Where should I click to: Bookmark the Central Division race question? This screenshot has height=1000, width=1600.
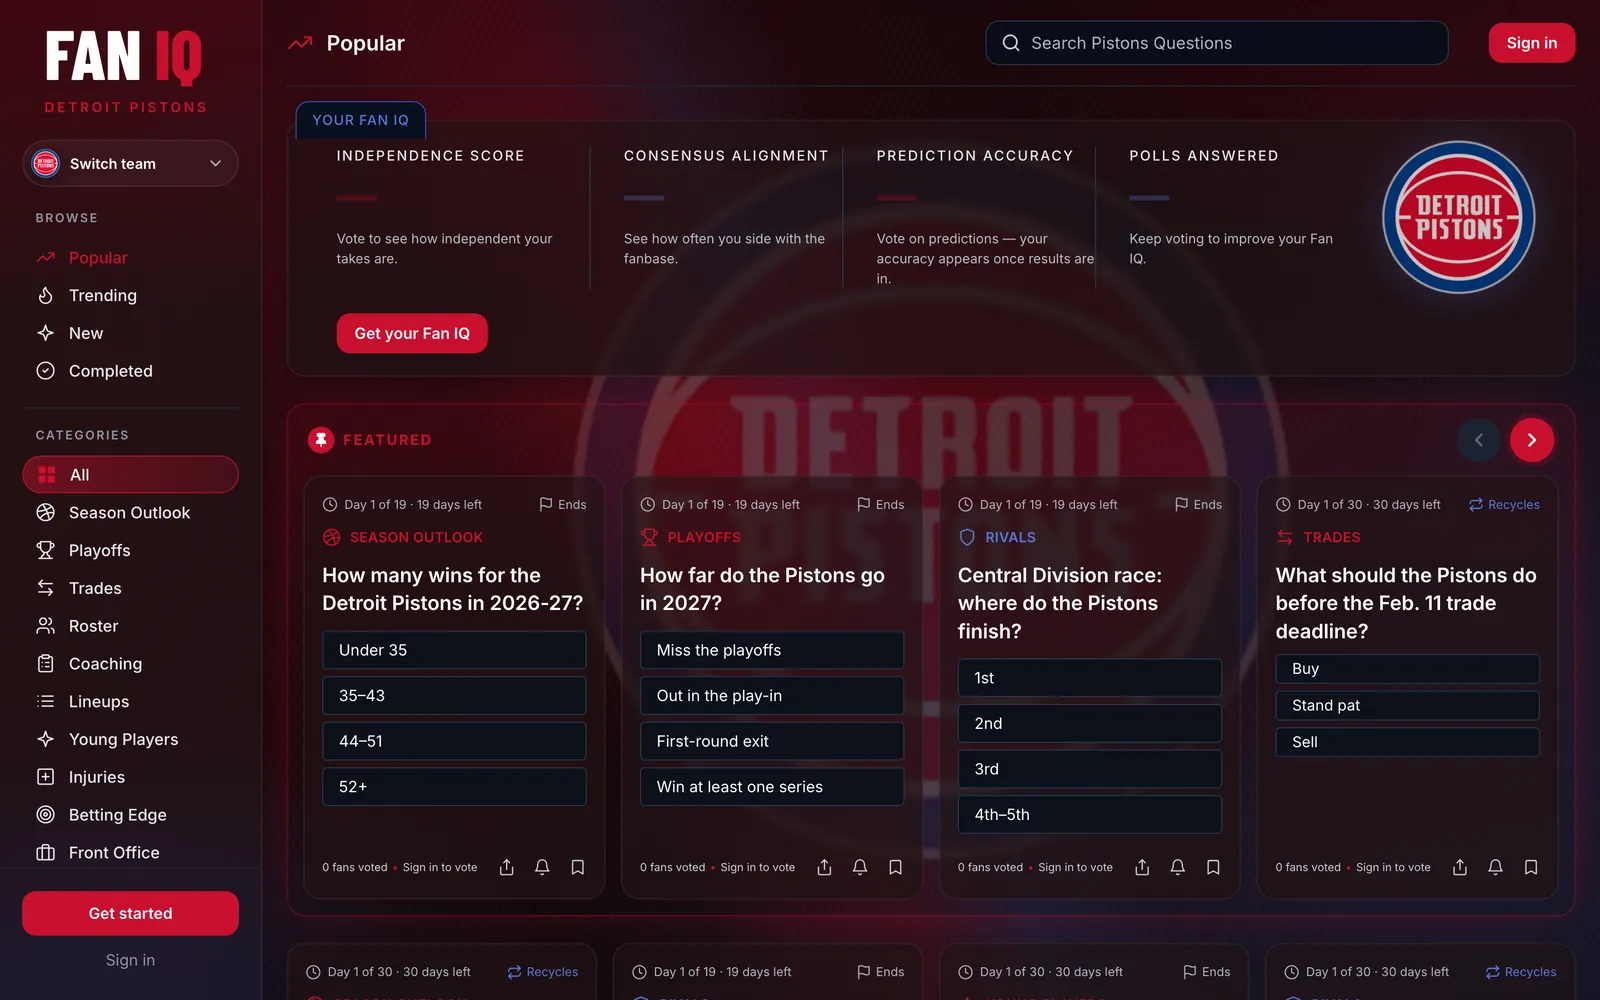pos(1213,867)
